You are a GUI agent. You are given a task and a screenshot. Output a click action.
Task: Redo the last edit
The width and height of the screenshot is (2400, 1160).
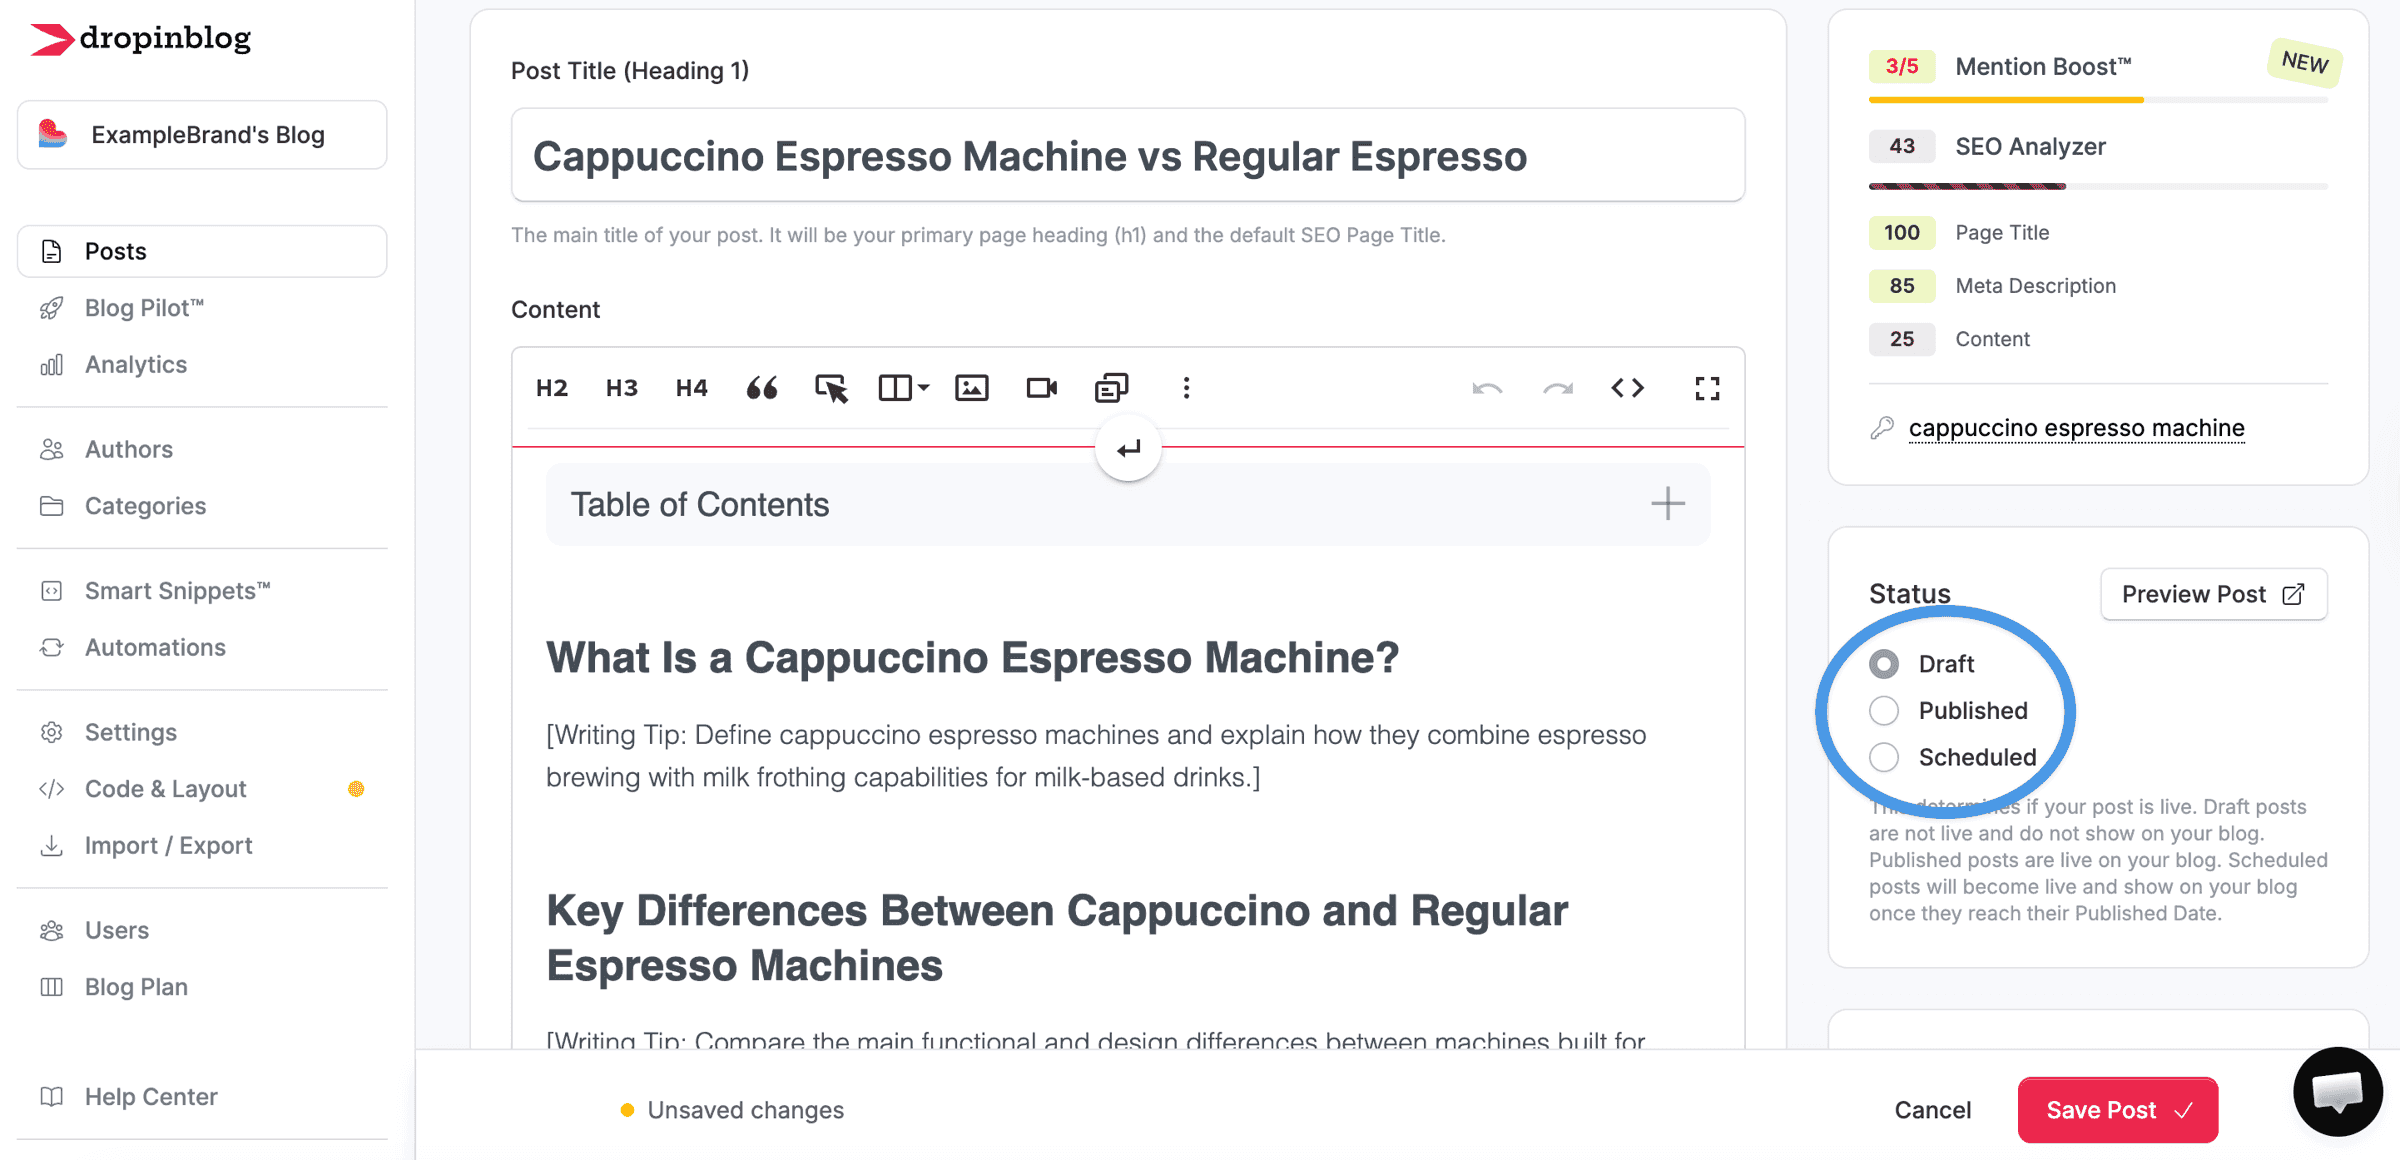click(1557, 388)
